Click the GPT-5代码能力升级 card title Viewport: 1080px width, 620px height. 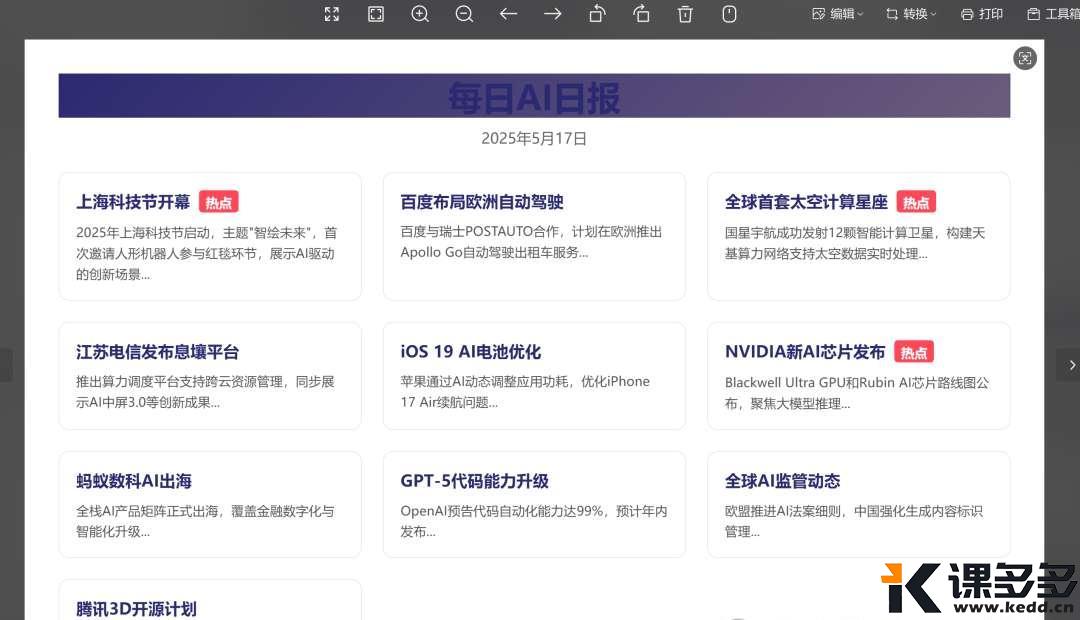click(475, 481)
